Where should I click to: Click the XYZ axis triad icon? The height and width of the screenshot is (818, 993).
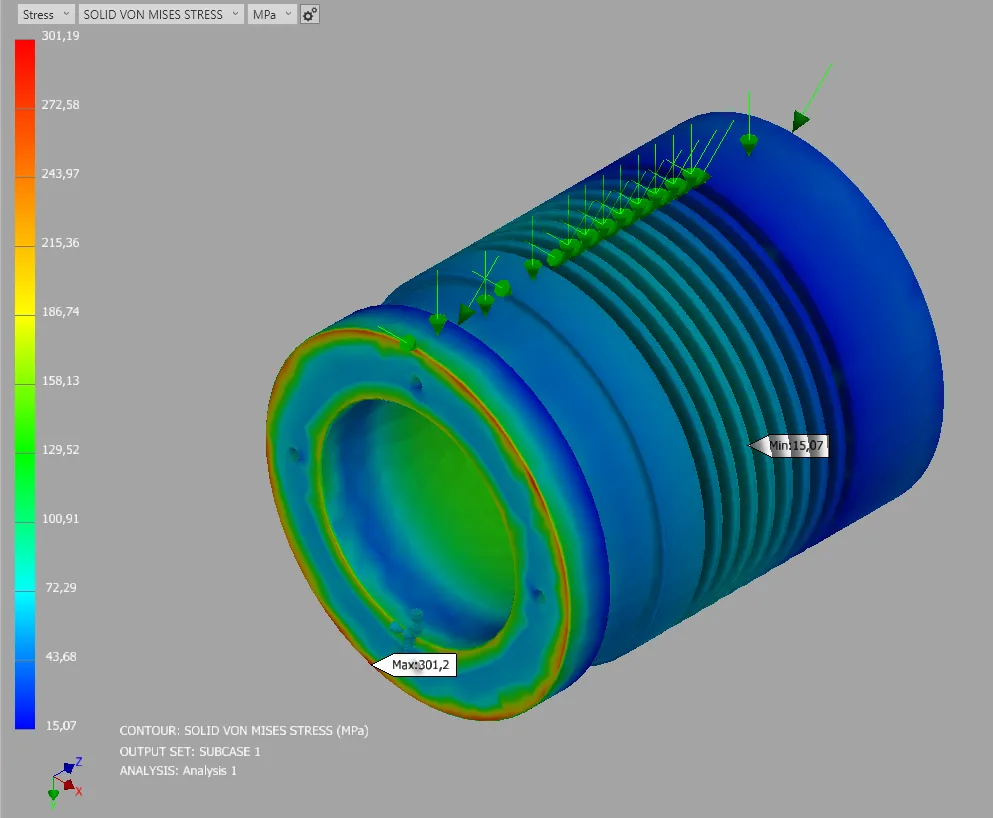pyautogui.click(x=65, y=781)
